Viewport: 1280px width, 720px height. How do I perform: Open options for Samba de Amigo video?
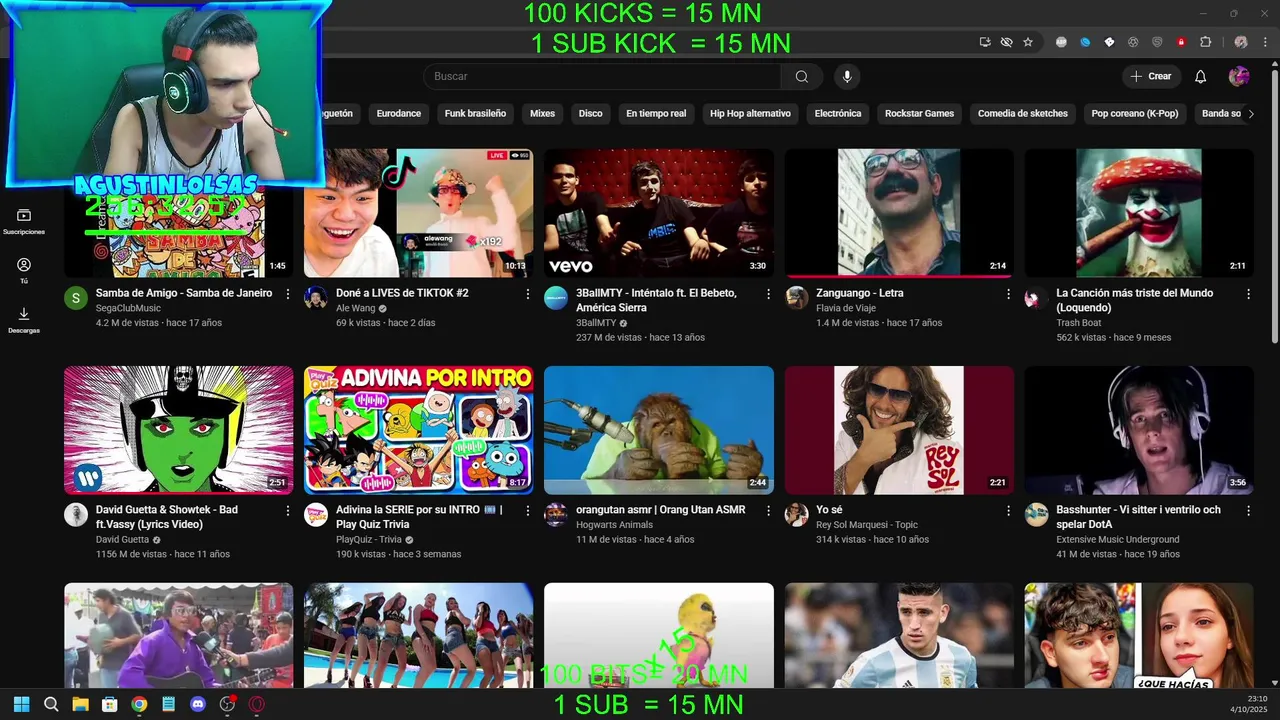288,294
